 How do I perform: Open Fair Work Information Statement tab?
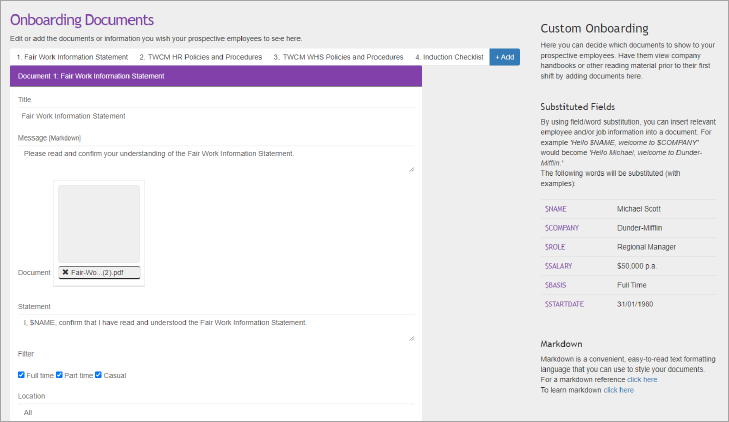(72, 57)
